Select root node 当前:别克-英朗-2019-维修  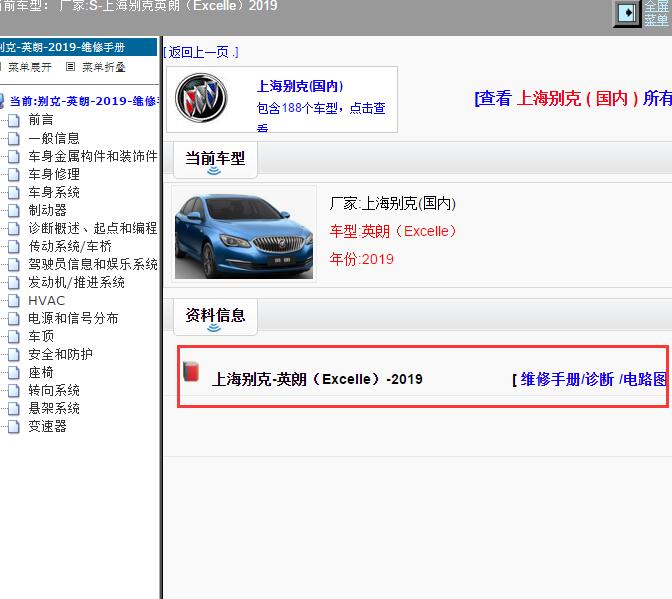click(84, 101)
